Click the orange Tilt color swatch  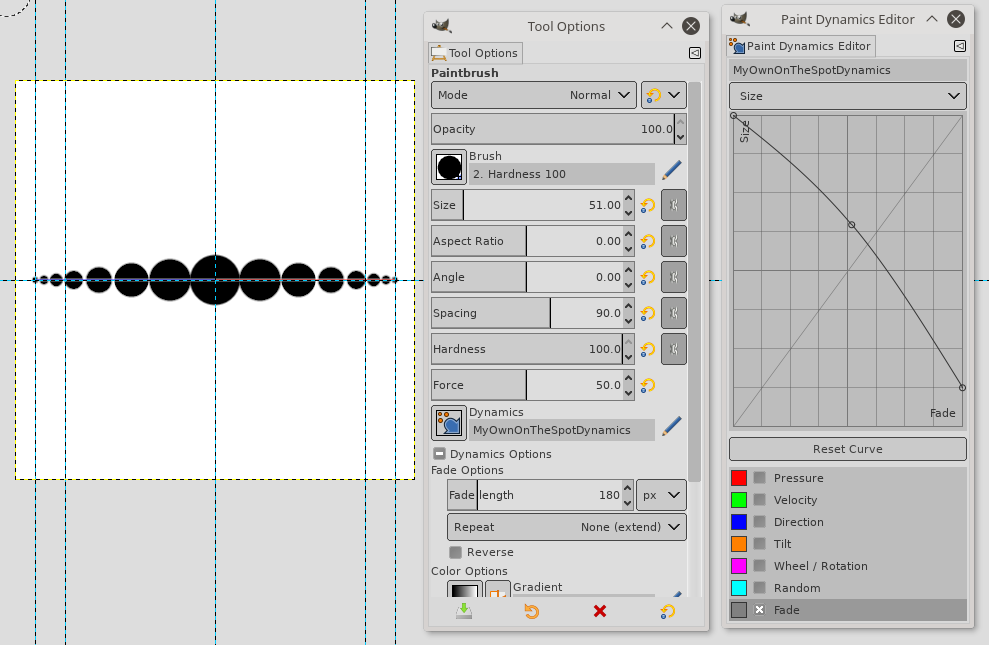coord(739,543)
